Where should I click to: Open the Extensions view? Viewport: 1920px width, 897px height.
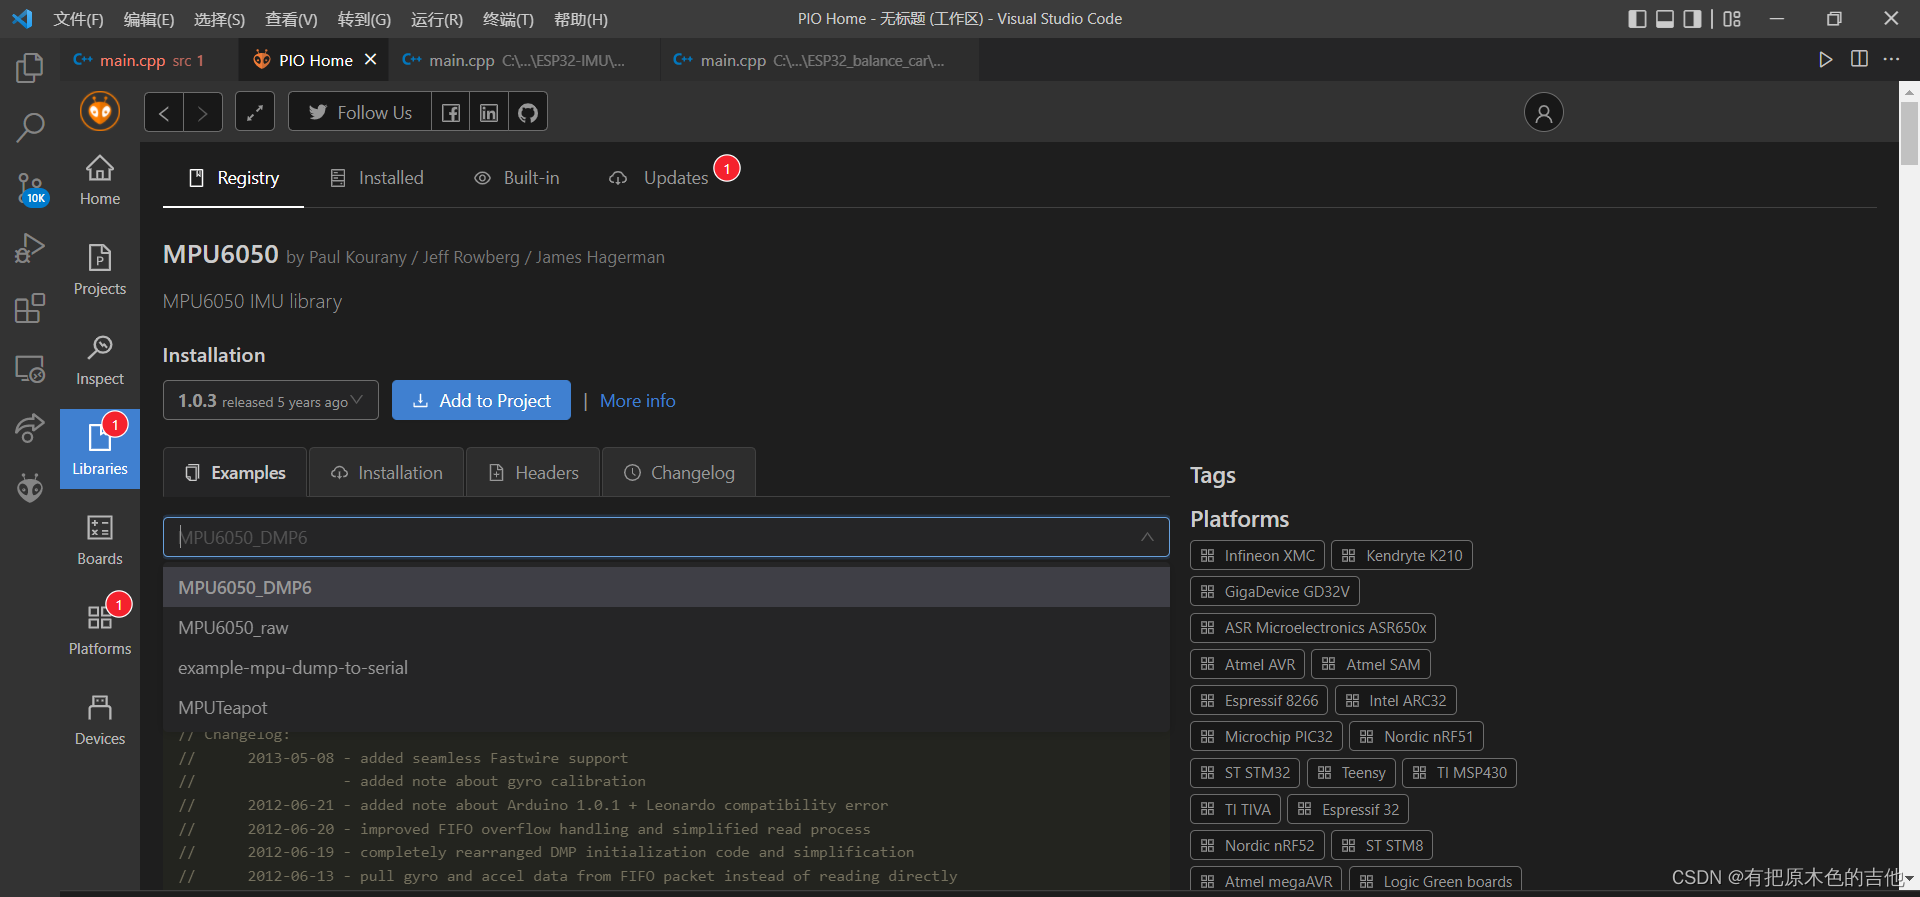(30, 308)
